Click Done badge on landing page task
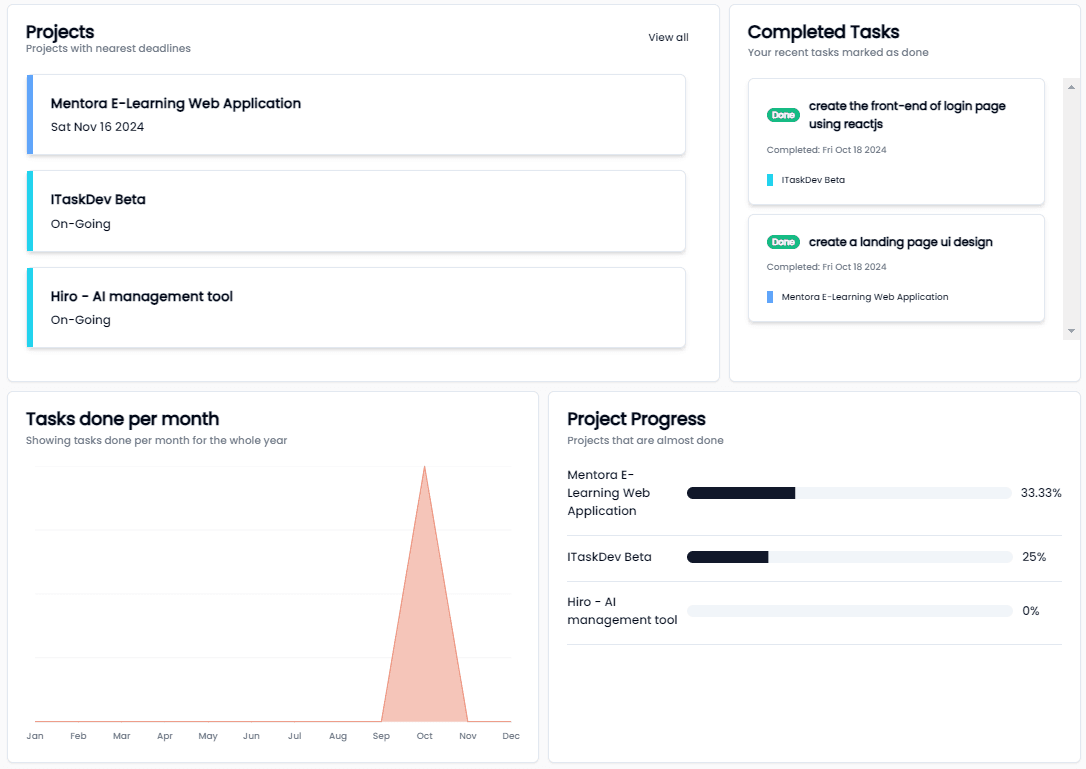Image resolution: width=1086 pixels, height=769 pixels. [783, 242]
